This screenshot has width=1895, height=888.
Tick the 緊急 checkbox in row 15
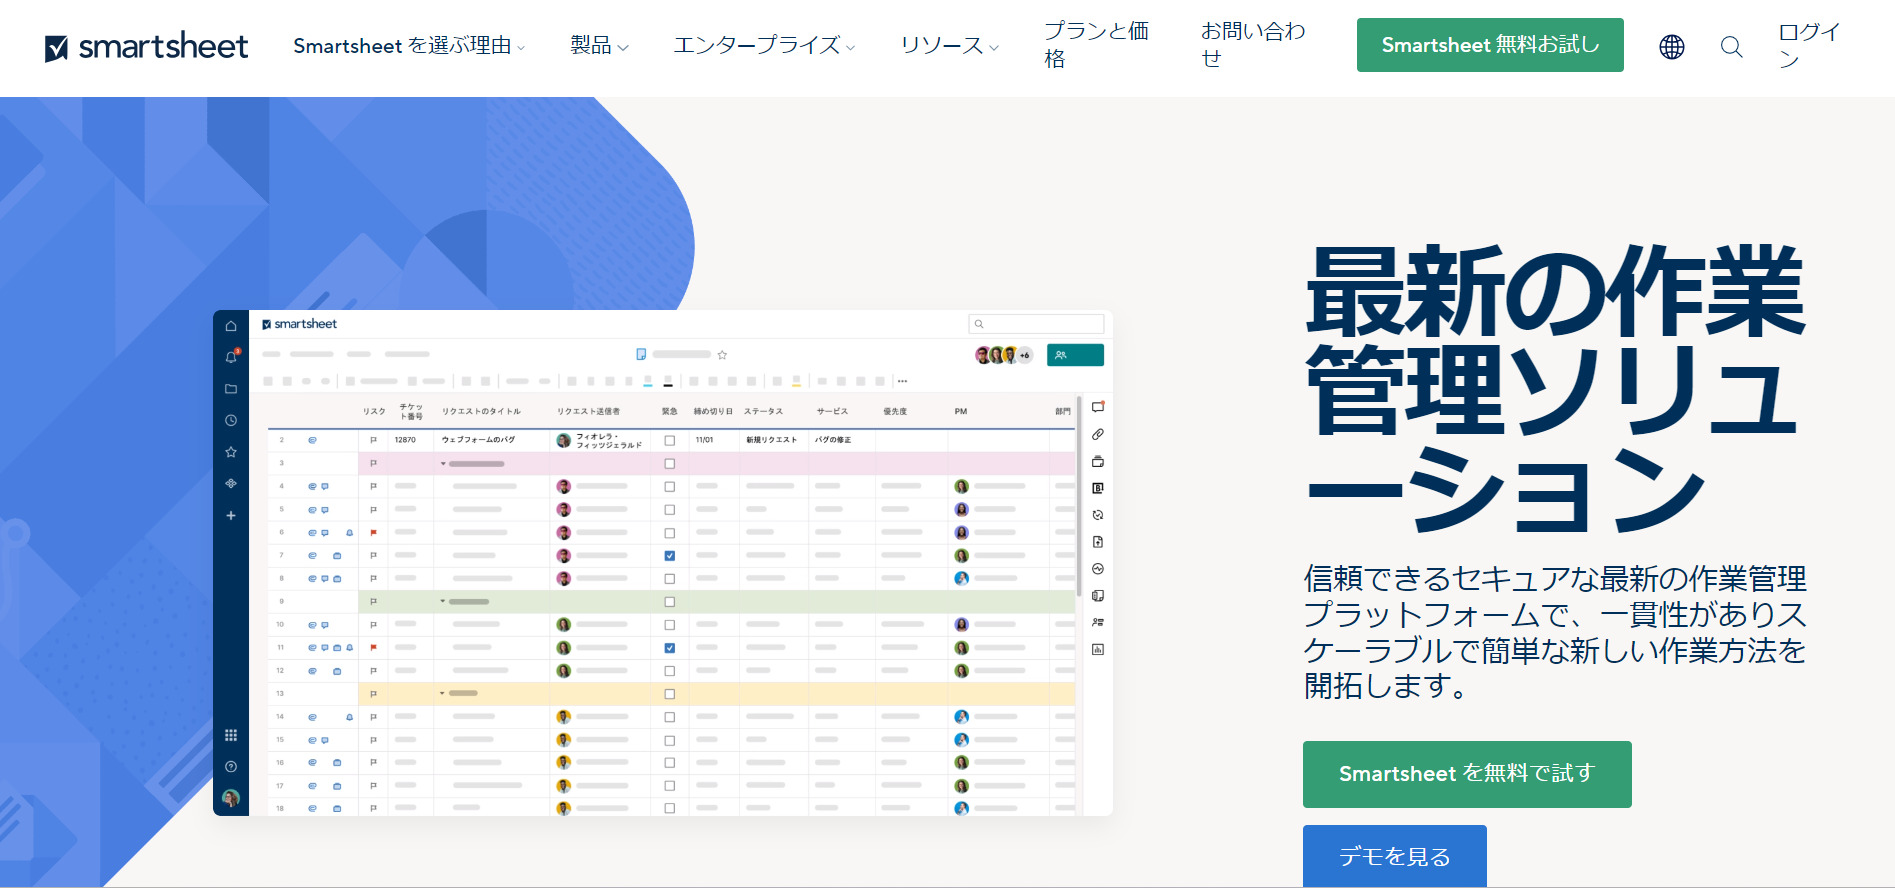pos(670,741)
